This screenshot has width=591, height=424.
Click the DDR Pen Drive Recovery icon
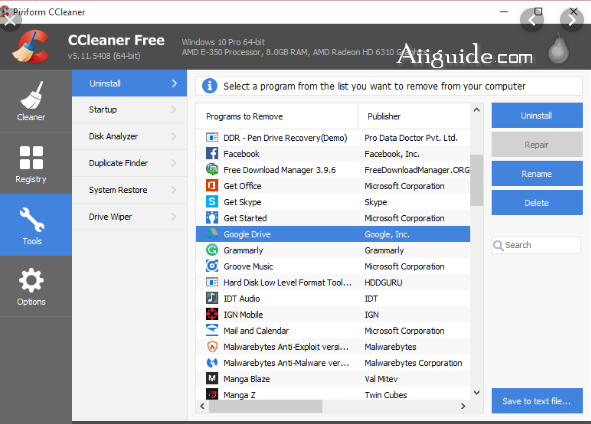tap(212, 138)
